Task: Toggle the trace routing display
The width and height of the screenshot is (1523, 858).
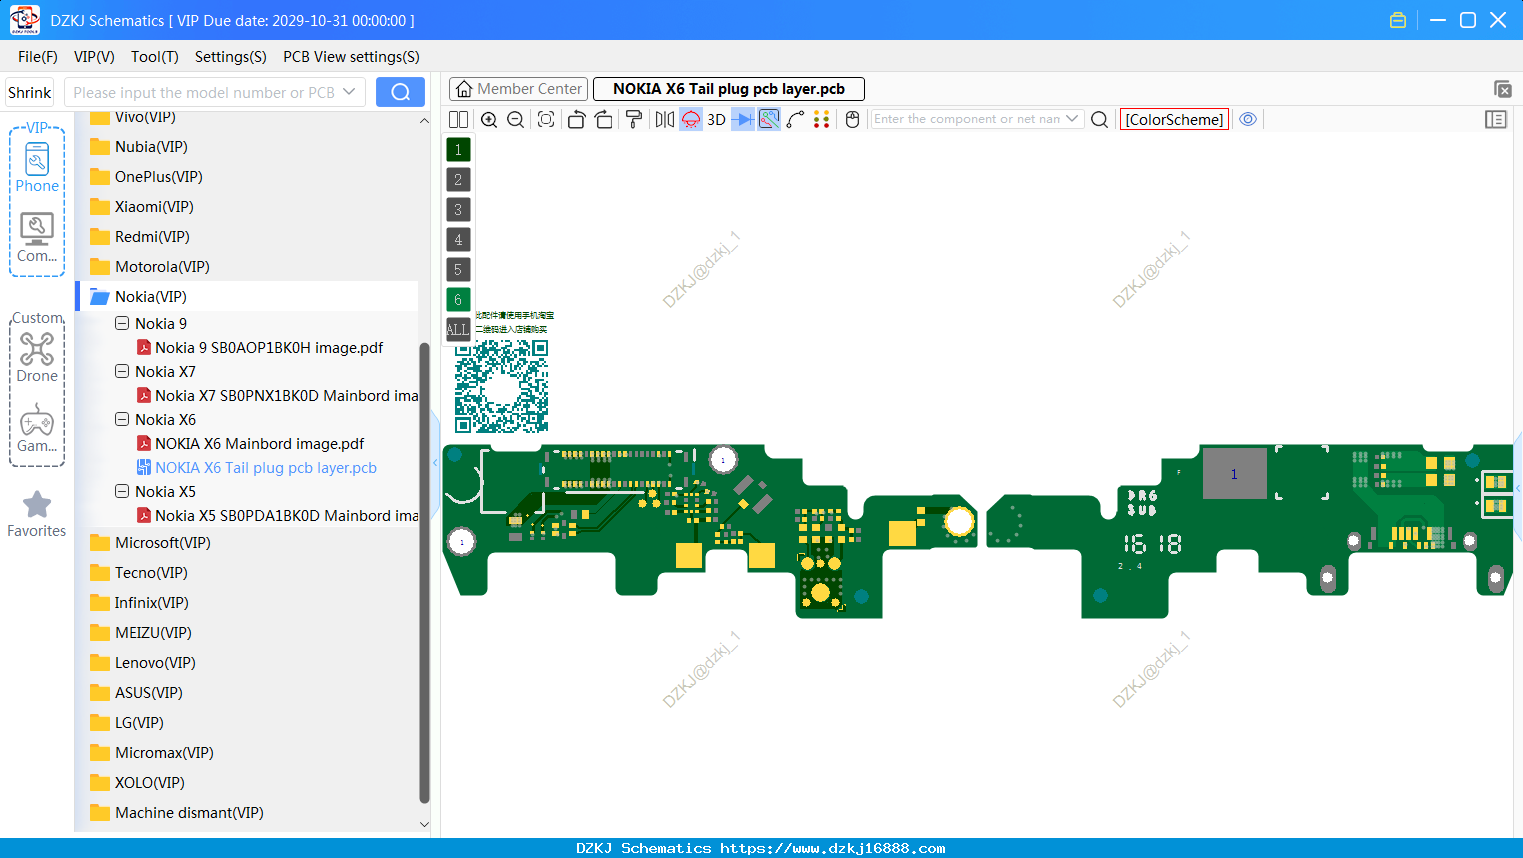Action: 769,119
